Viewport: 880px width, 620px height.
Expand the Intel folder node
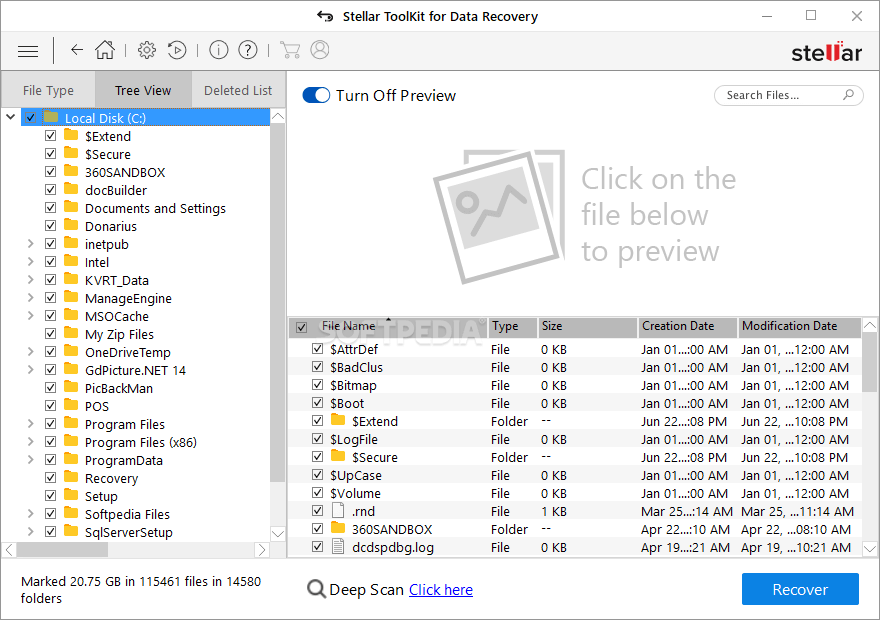pyautogui.click(x=30, y=262)
